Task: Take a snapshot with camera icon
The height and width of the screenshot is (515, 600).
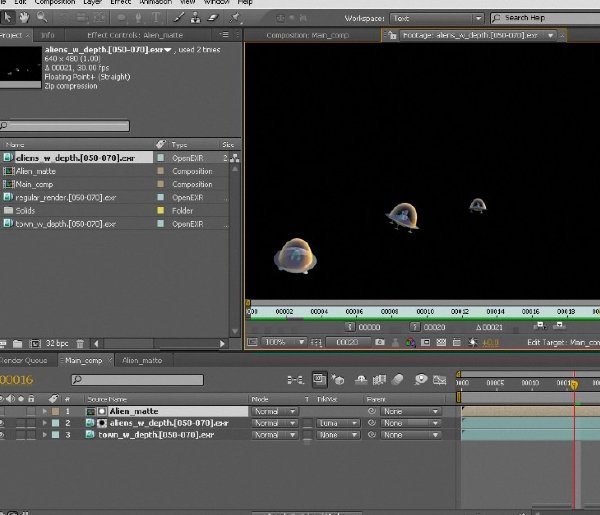Action: (x=380, y=342)
